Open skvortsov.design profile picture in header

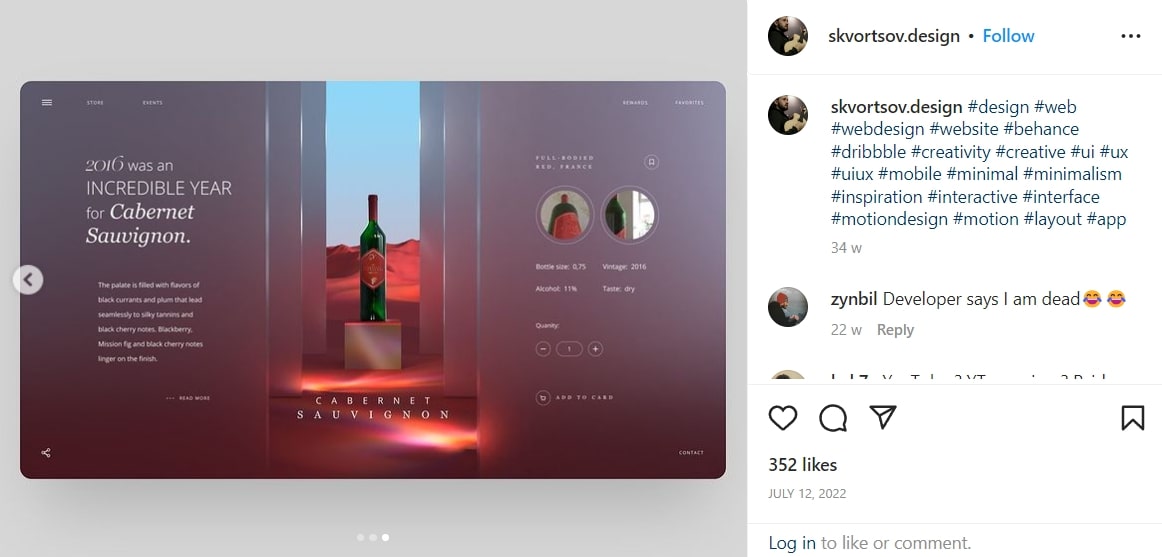coord(788,36)
